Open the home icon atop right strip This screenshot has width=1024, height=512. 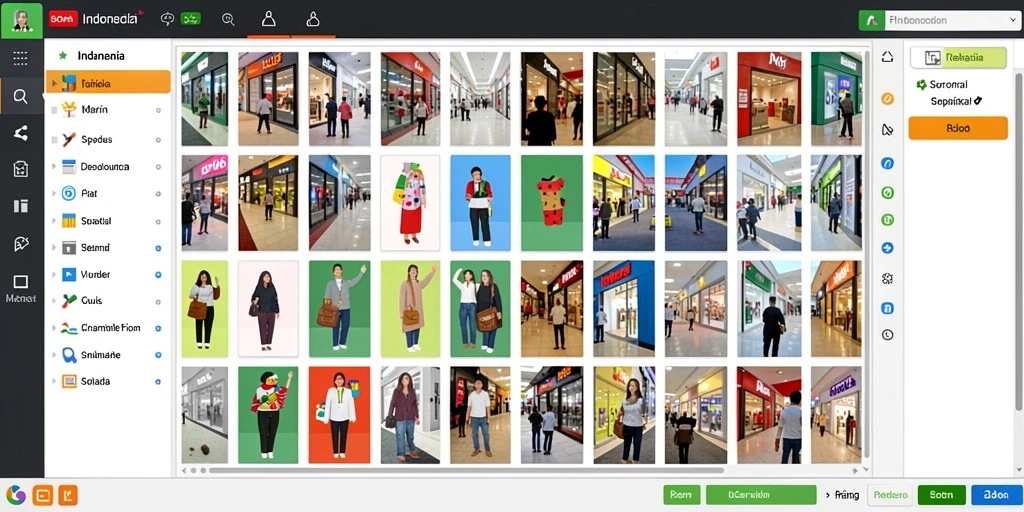(x=887, y=57)
